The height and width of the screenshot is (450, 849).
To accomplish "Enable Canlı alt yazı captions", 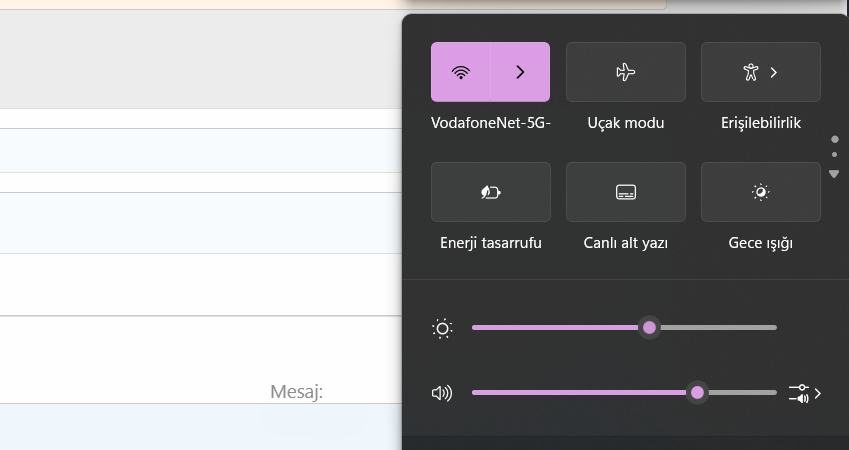I will 626,192.
